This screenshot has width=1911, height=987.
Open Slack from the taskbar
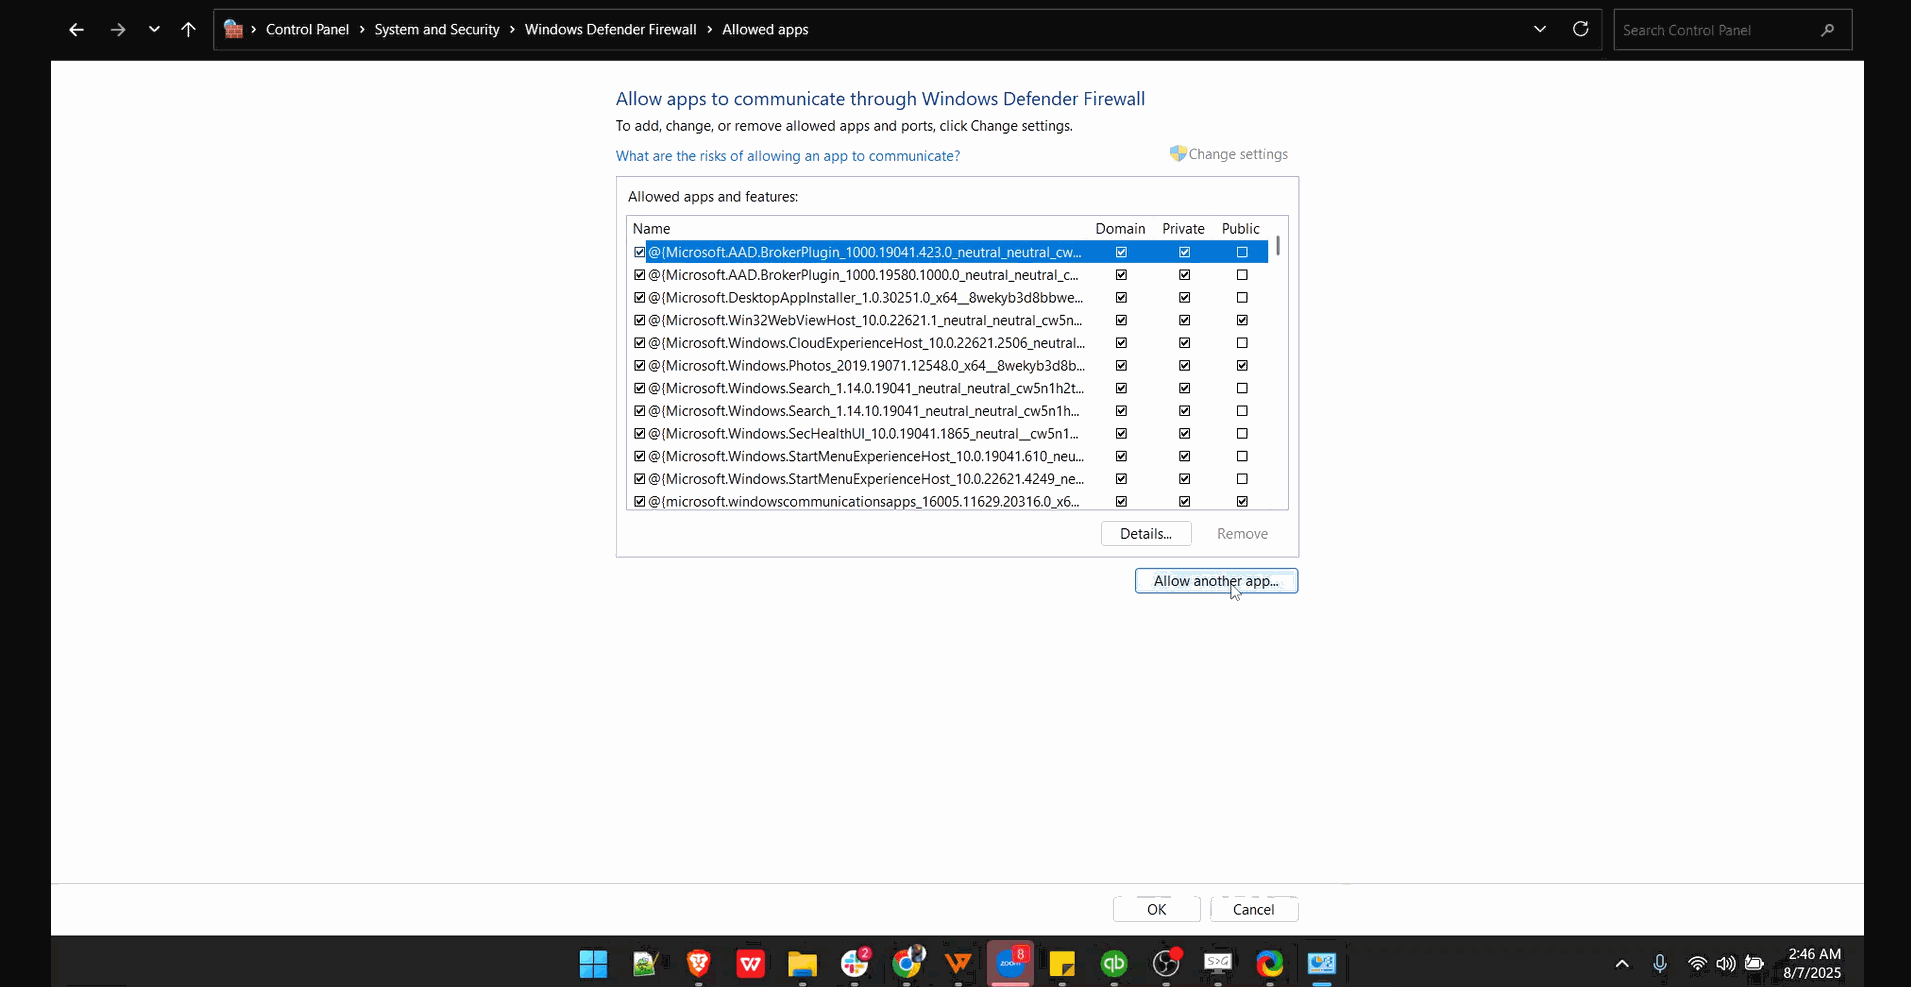[x=855, y=963]
